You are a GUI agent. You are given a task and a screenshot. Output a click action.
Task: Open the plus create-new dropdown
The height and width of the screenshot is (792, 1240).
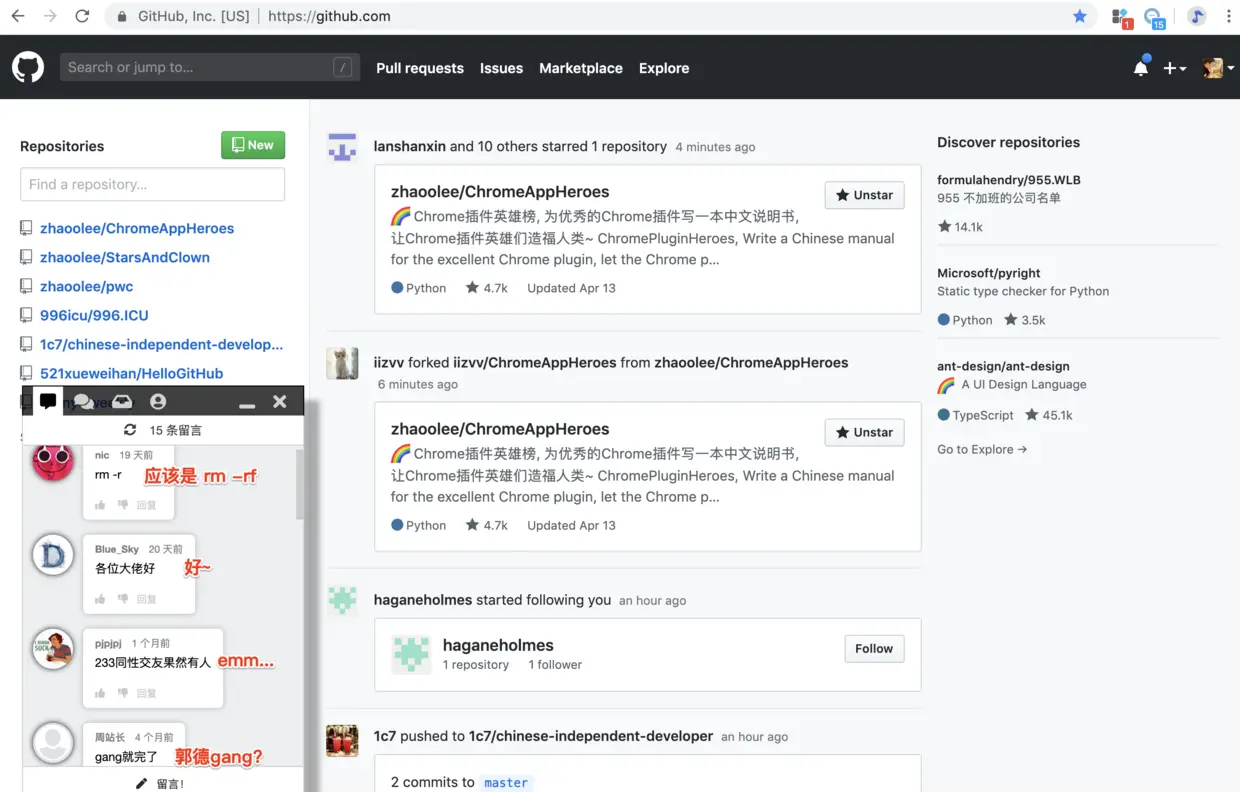click(x=1175, y=68)
